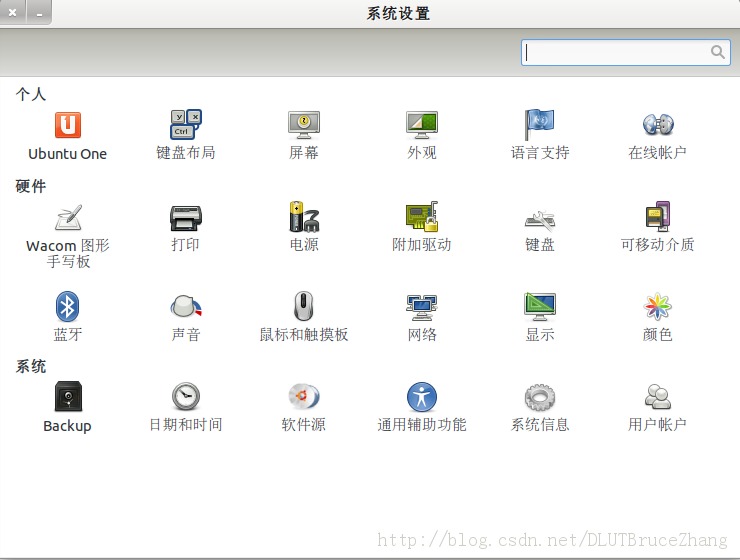The width and height of the screenshot is (740, 560).
Task: Open 可移动介质 removable media settings
Action: coord(658,217)
